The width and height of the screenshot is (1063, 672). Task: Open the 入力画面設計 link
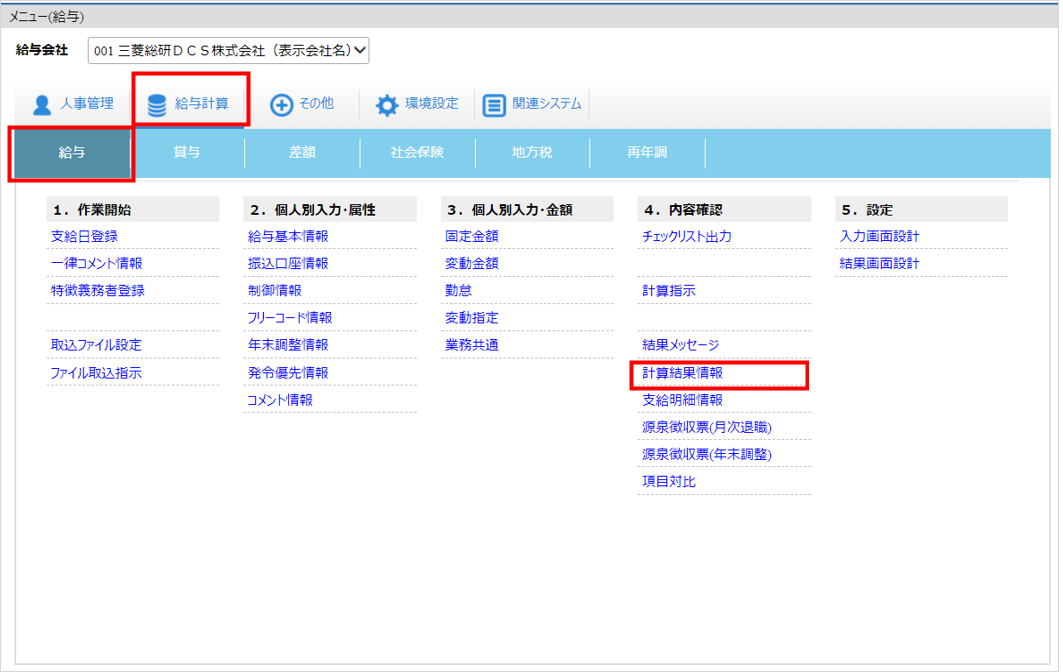pos(879,237)
